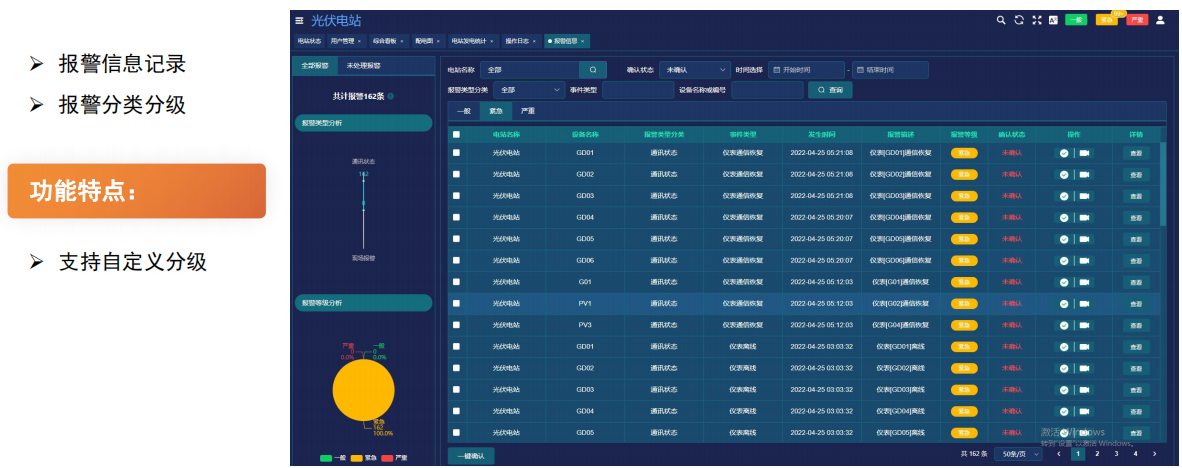Image resolution: width=1182 pixels, height=468 pixels.
Task: Click the refresh icon in the header
Action: [1019, 20]
